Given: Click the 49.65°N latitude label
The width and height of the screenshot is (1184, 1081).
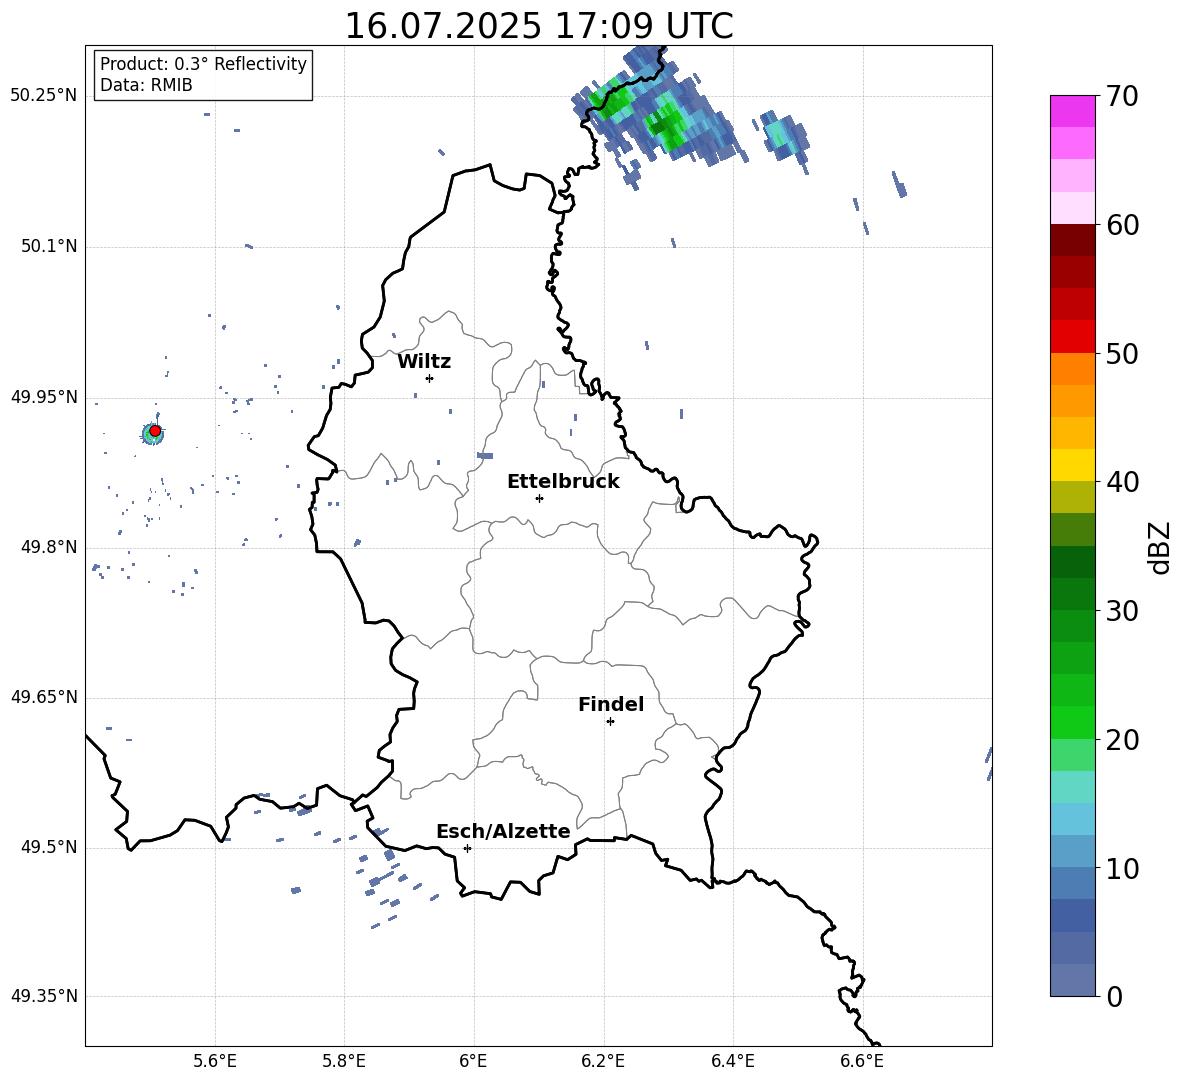Looking at the screenshot, I should (x=44, y=697).
